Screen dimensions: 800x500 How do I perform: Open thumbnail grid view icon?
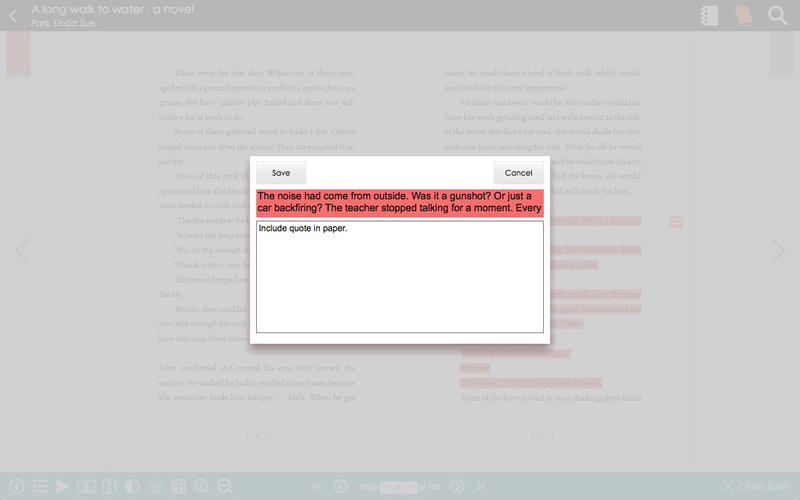(178, 486)
